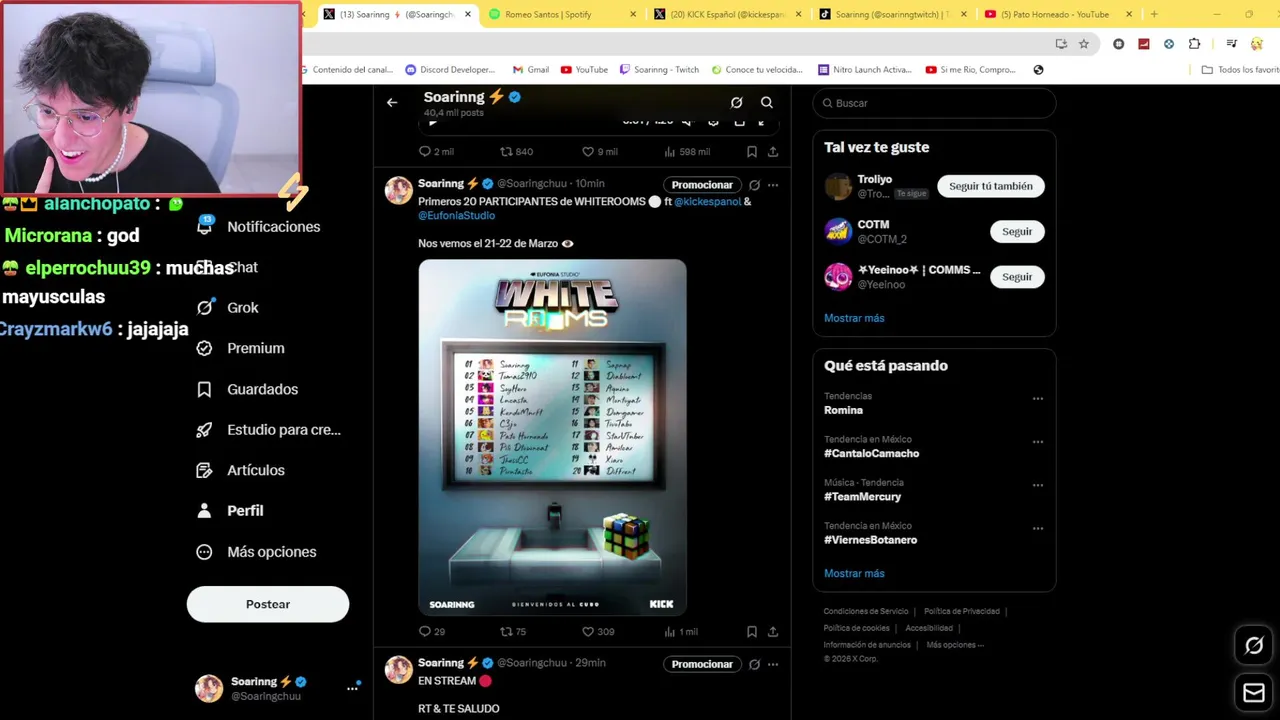Open the browser extensions puzzle icon
This screenshot has height=720, width=1280.
point(1194,44)
